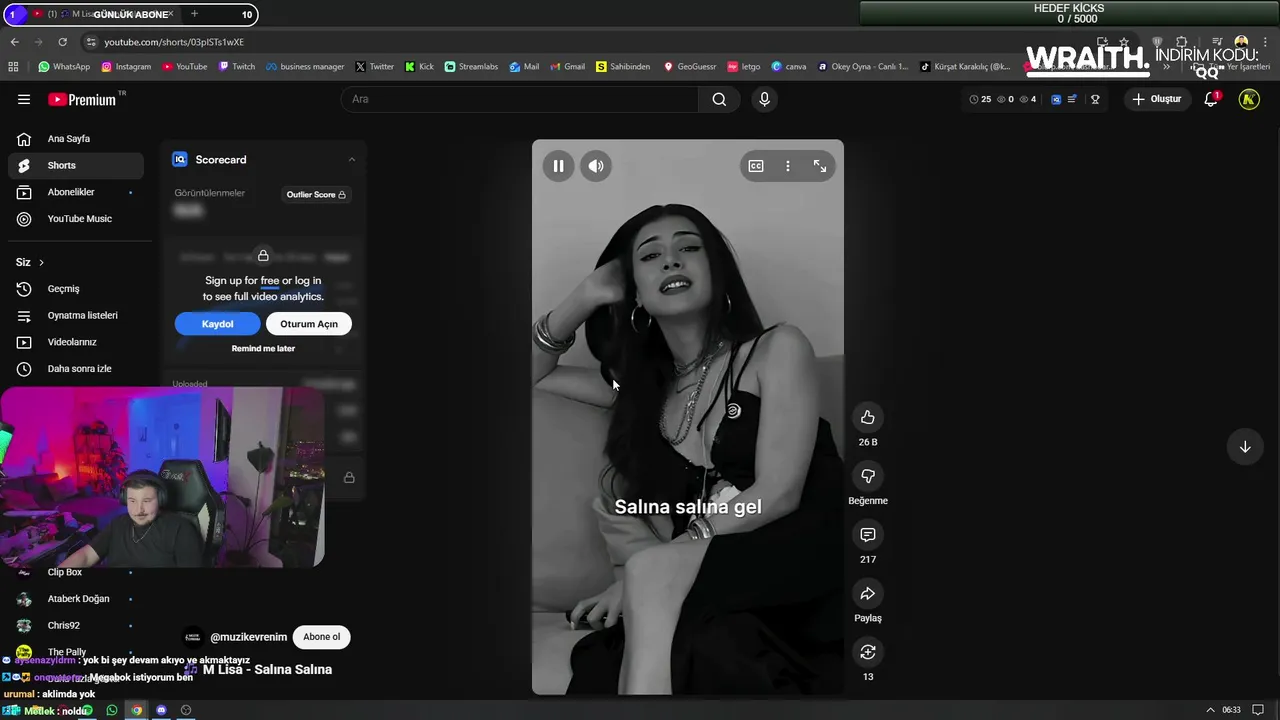Go to the next Short with the down arrow
The height and width of the screenshot is (720, 1280).
[1245, 447]
